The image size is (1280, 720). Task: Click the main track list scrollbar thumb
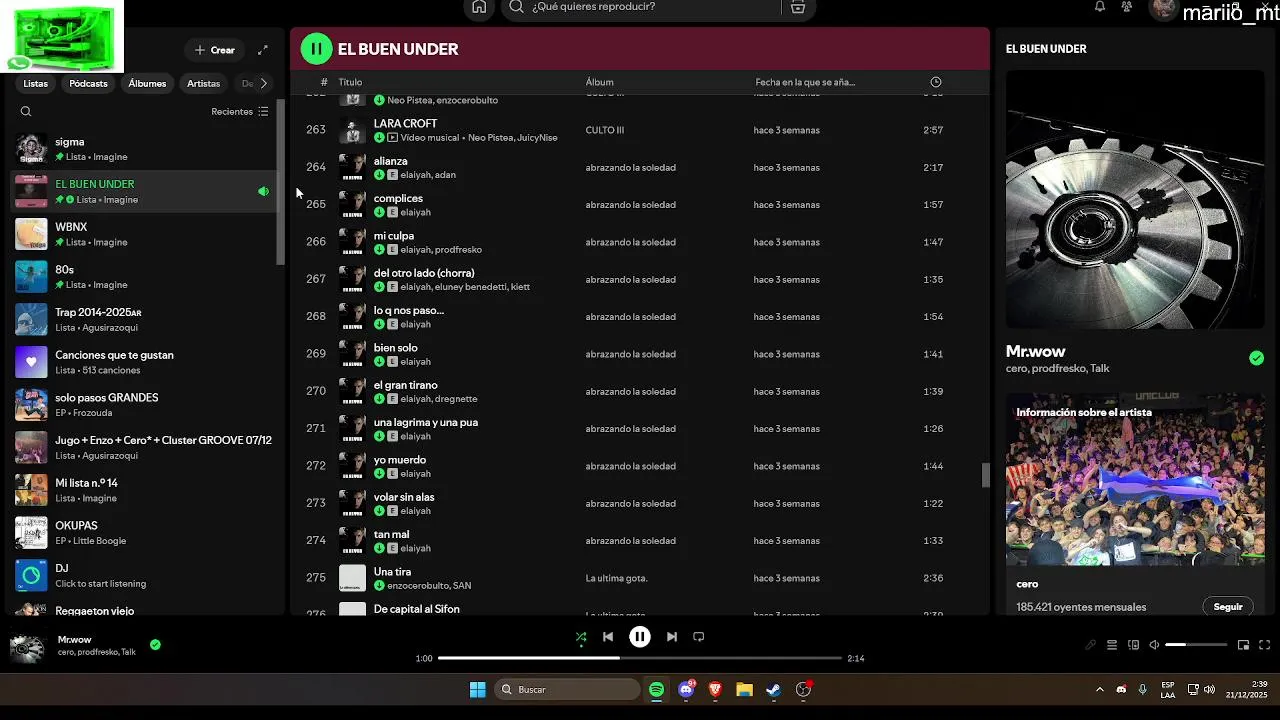point(985,475)
